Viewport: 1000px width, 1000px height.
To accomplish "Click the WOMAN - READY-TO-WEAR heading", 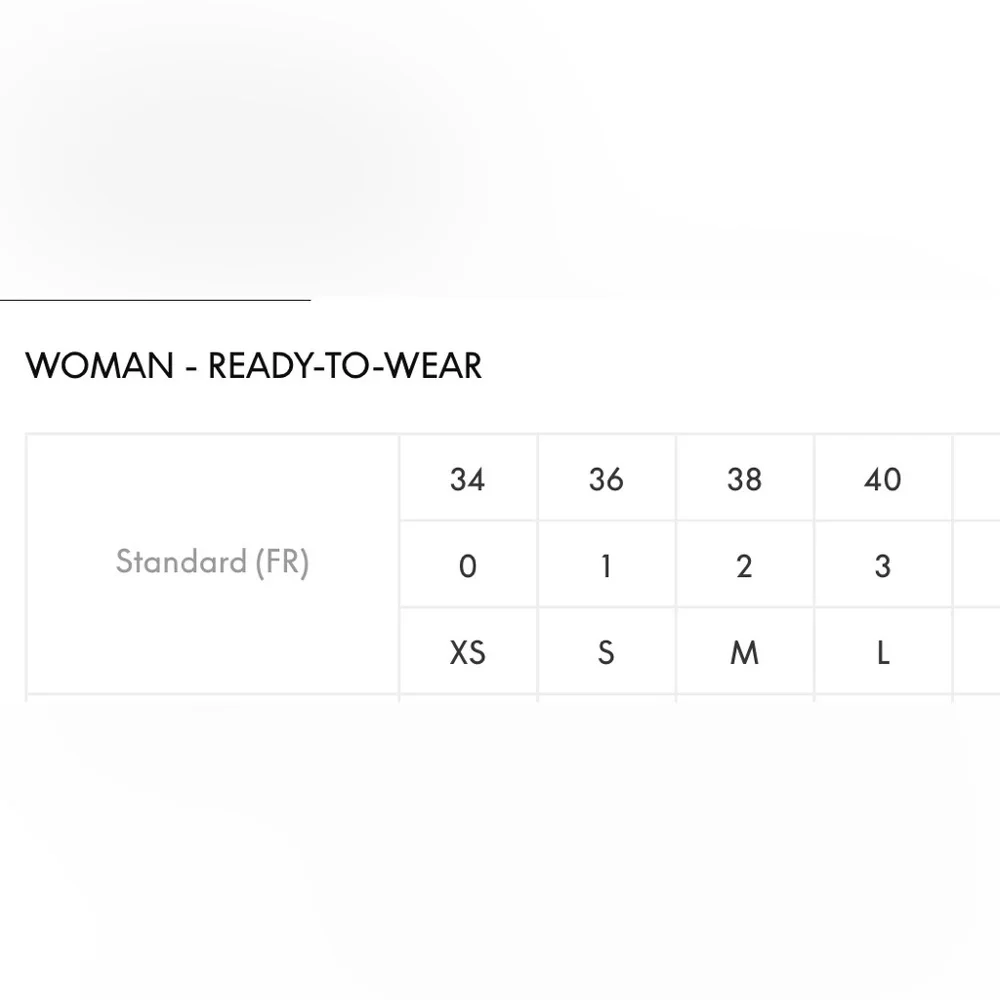I will coord(253,366).
